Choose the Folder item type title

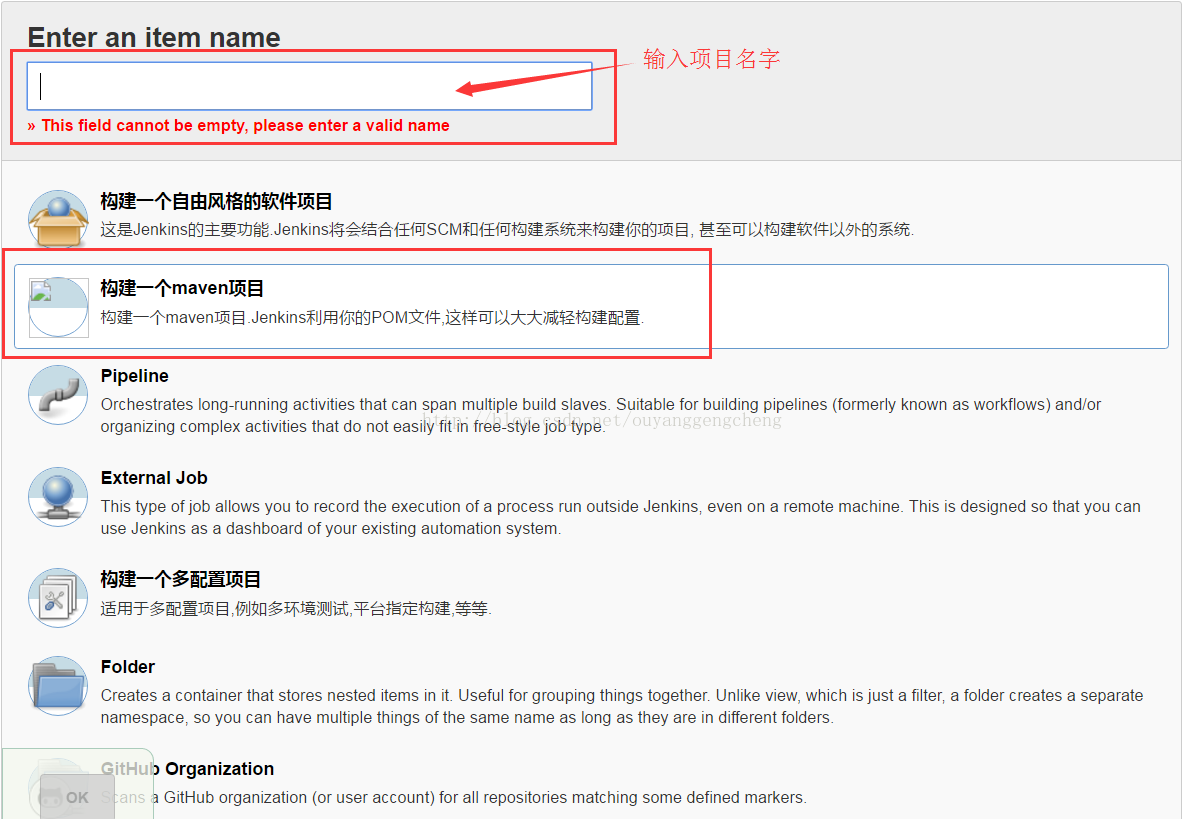(128, 667)
